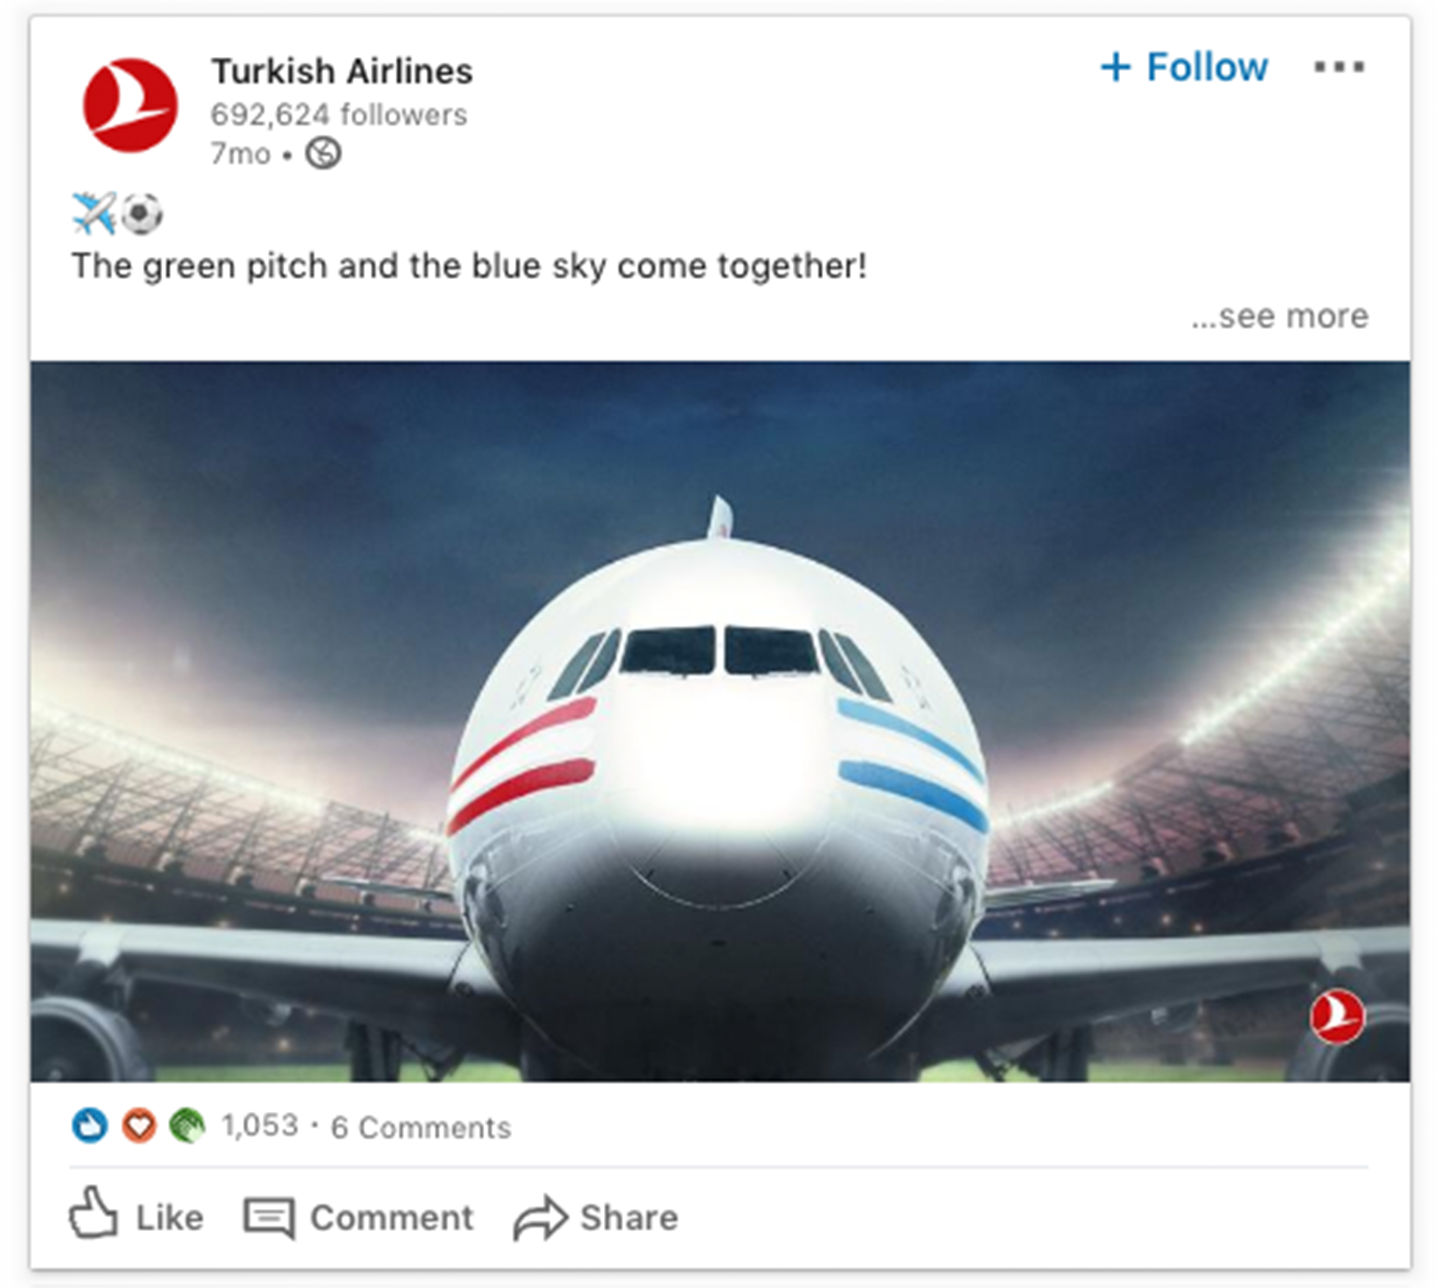
Task: Click the red heart reaction icon
Action: pos(139,1126)
